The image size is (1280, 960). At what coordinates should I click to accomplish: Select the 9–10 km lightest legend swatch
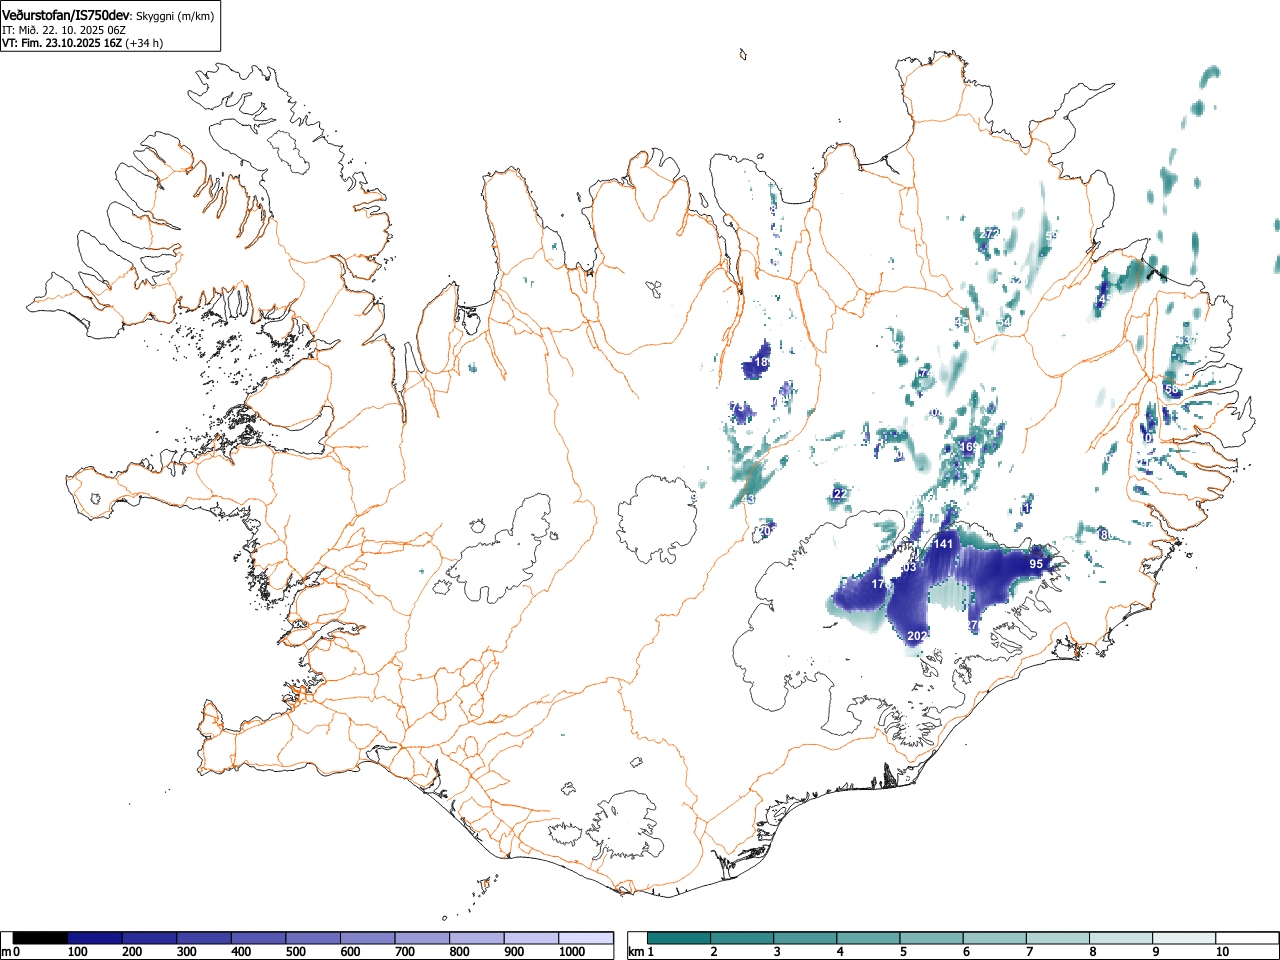point(1184,938)
